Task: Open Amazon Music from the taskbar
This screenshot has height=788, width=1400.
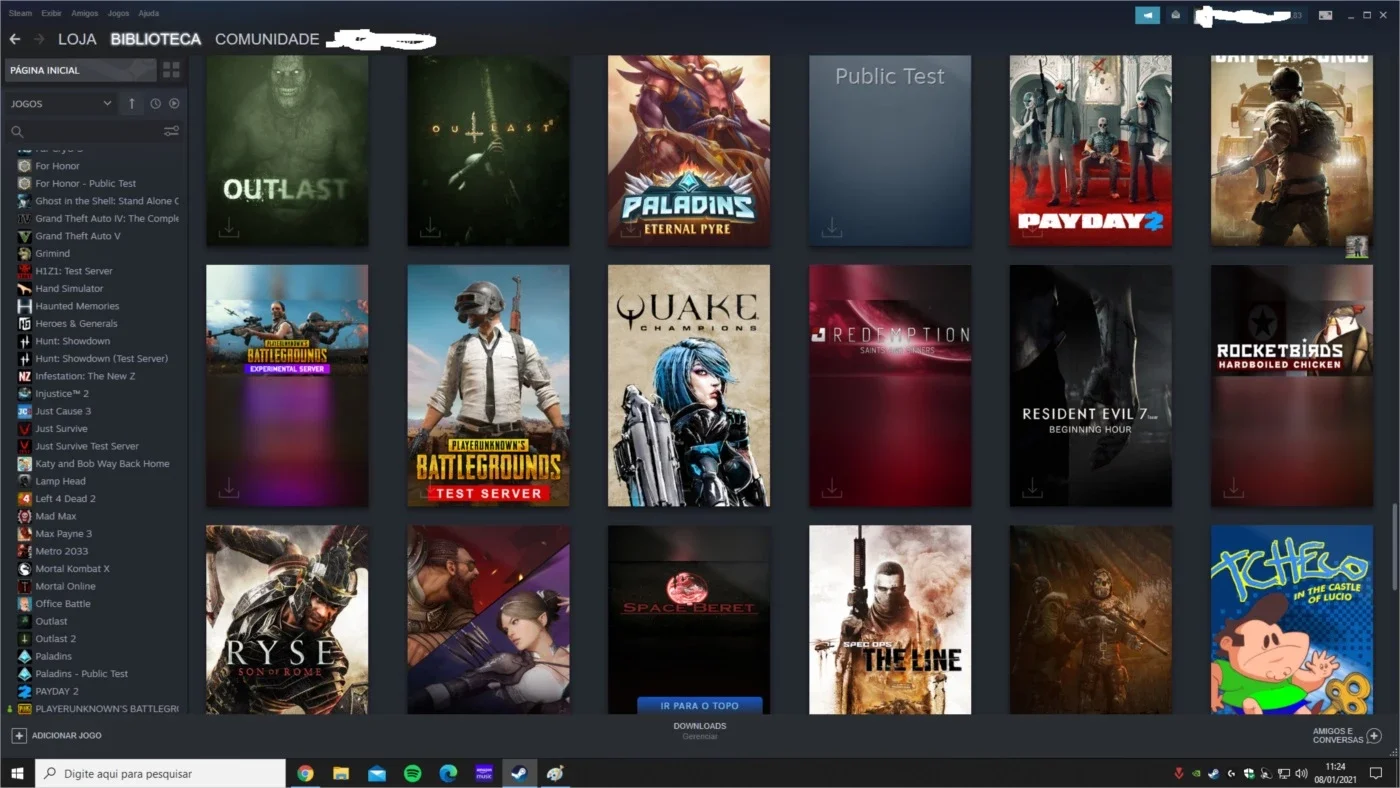Action: (484, 773)
